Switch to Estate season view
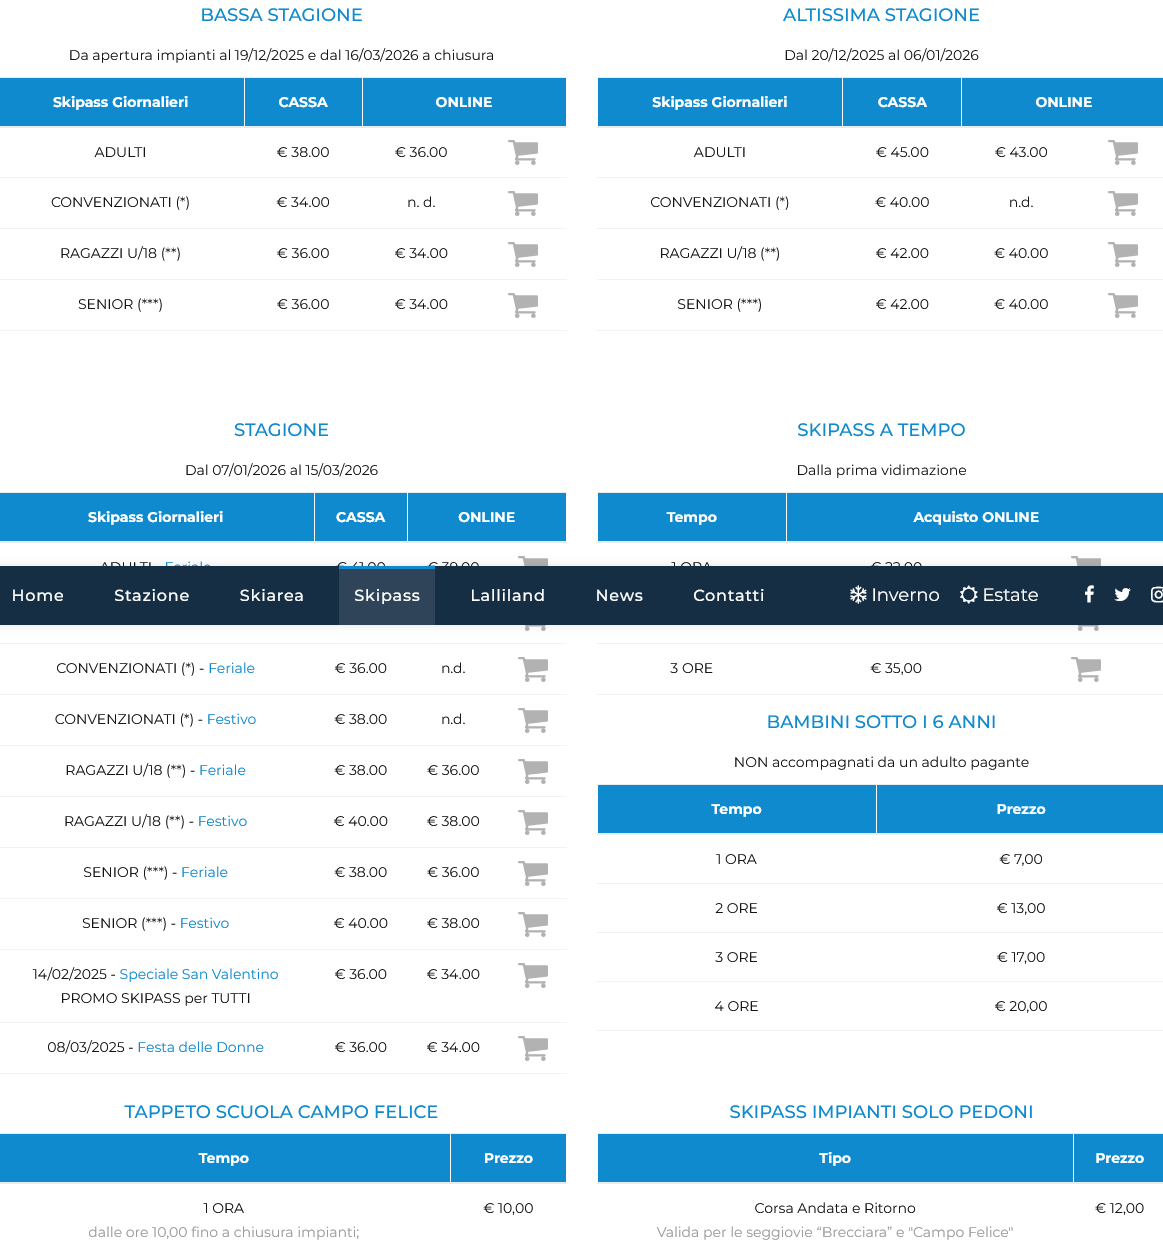 point(999,595)
